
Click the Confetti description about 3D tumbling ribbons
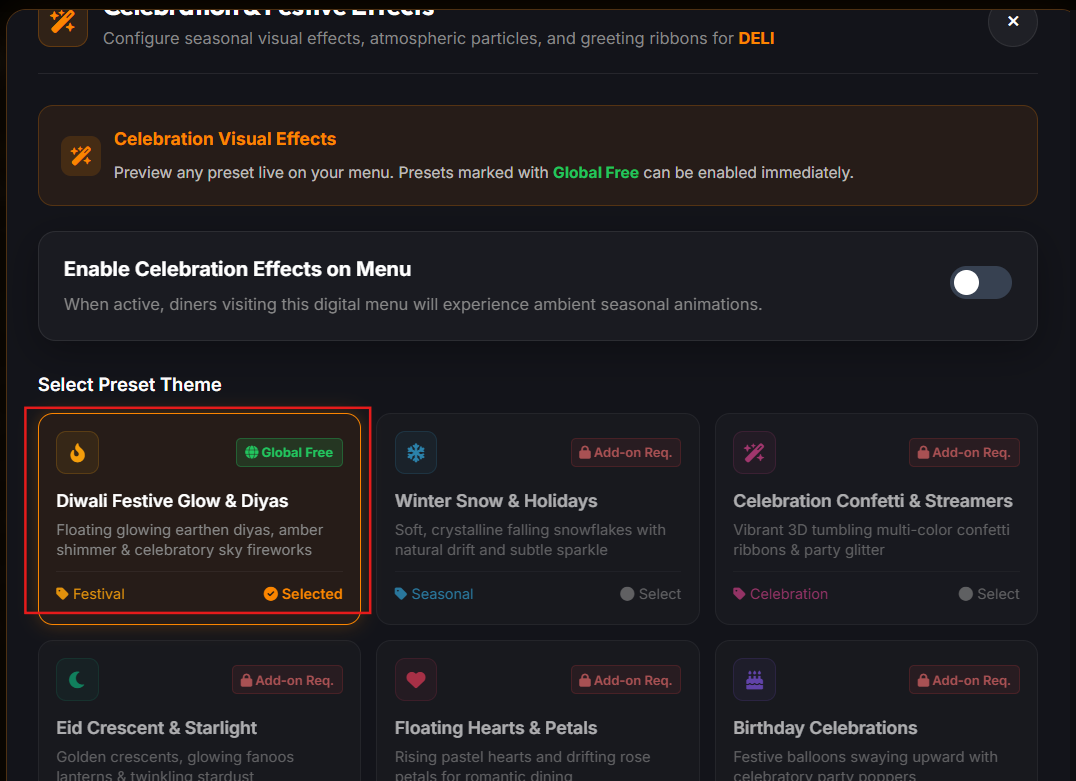click(871, 540)
